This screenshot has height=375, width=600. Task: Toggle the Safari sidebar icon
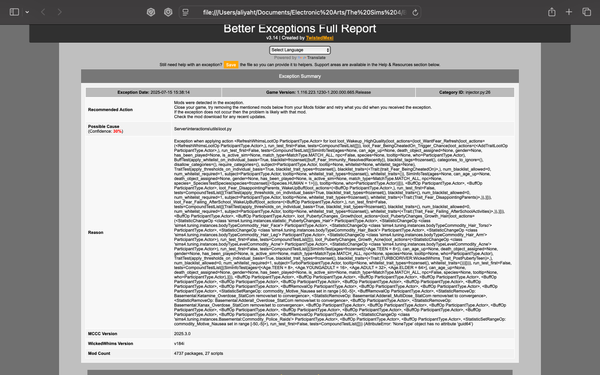pos(14,12)
